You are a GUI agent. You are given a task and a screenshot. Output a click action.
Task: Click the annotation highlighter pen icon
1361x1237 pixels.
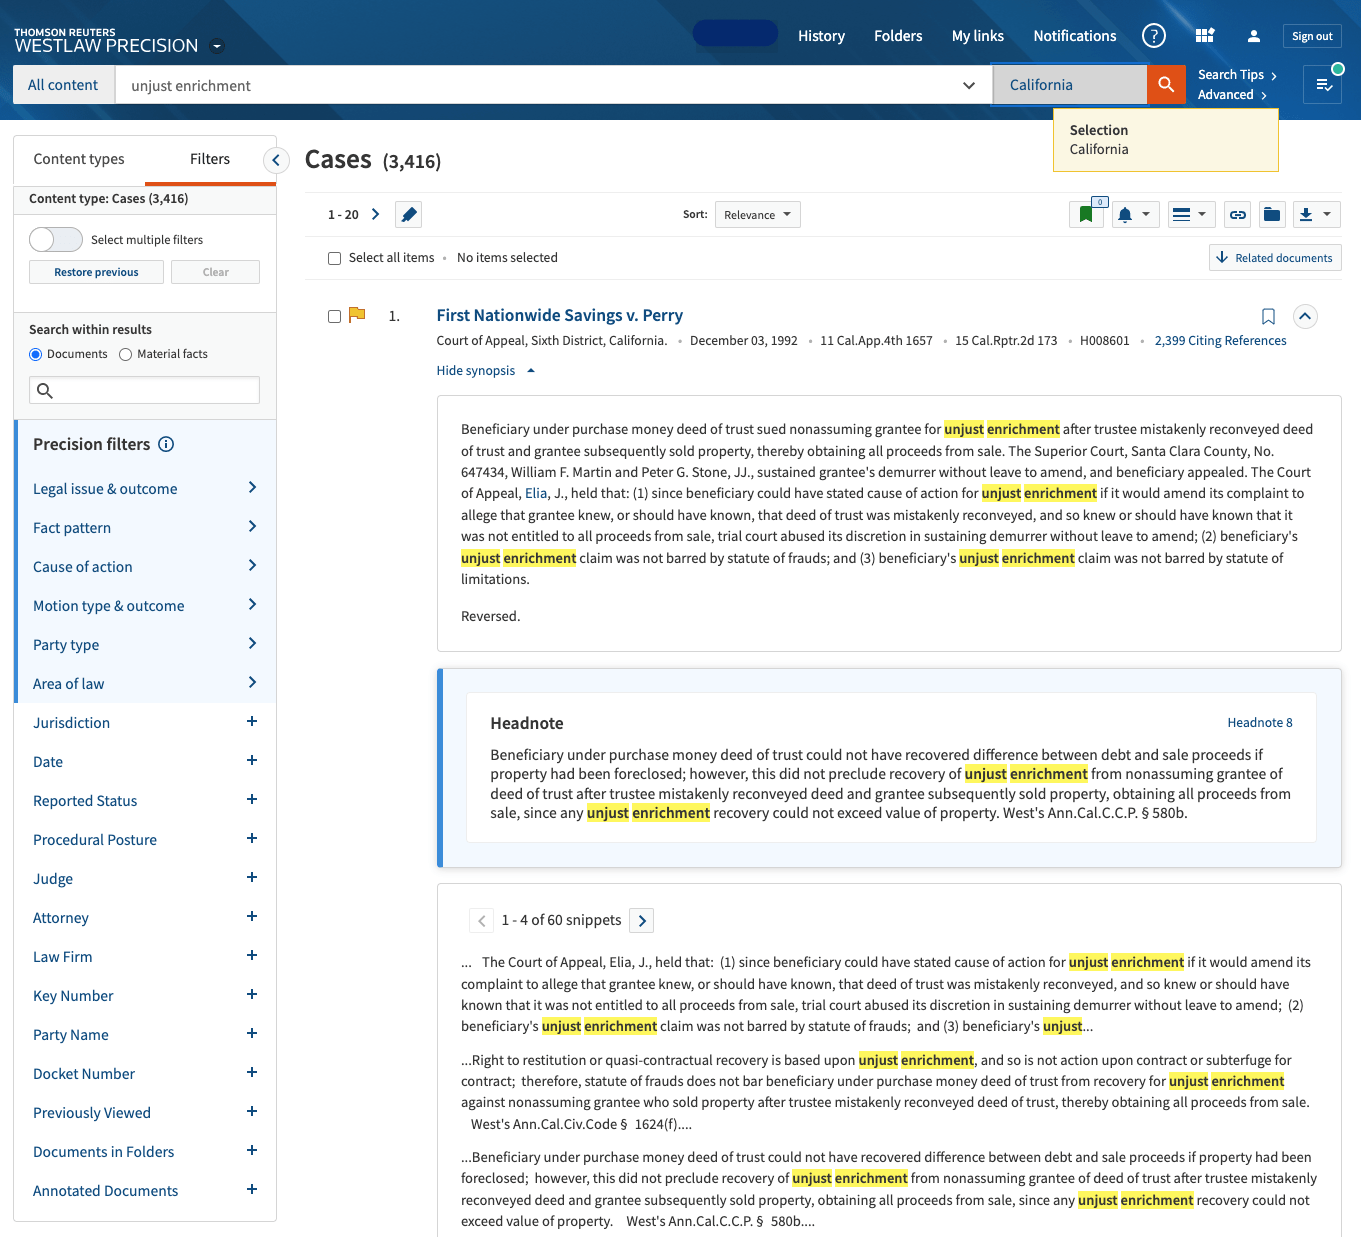(x=408, y=215)
